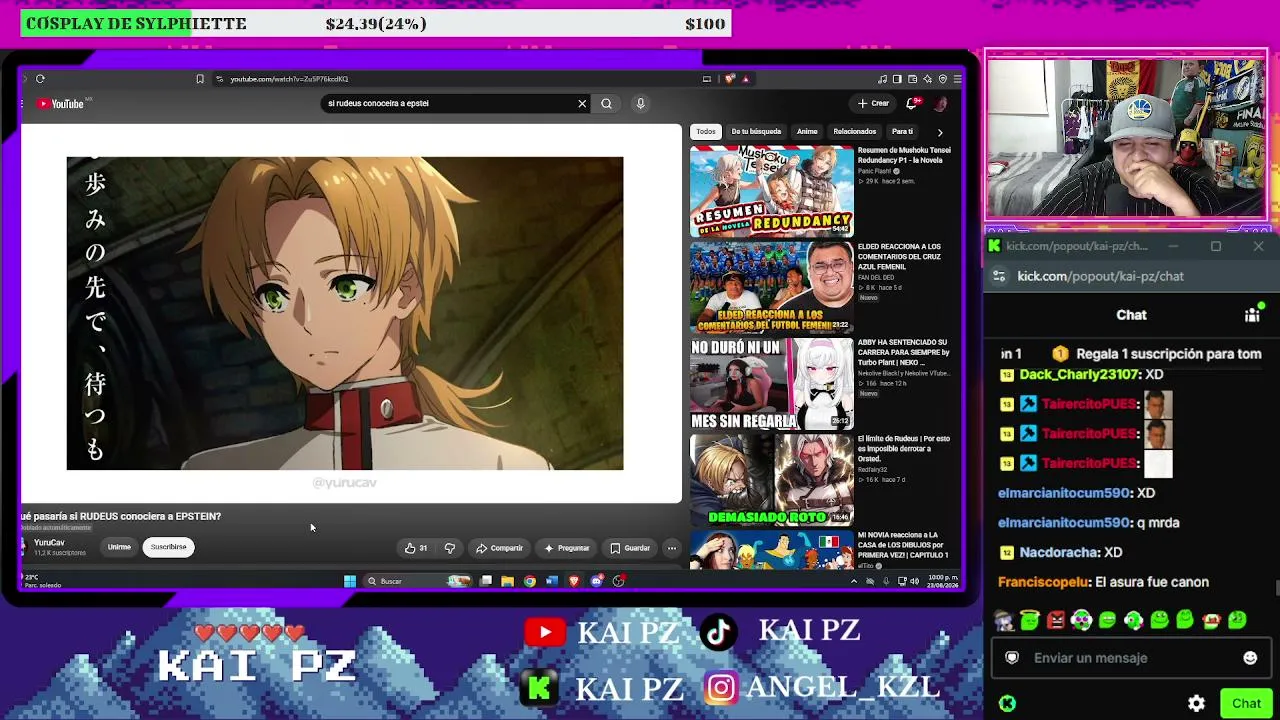The width and height of the screenshot is (1280, 720).
Task: Open YouTube notifications bell
Action: [x=912, y=103]
